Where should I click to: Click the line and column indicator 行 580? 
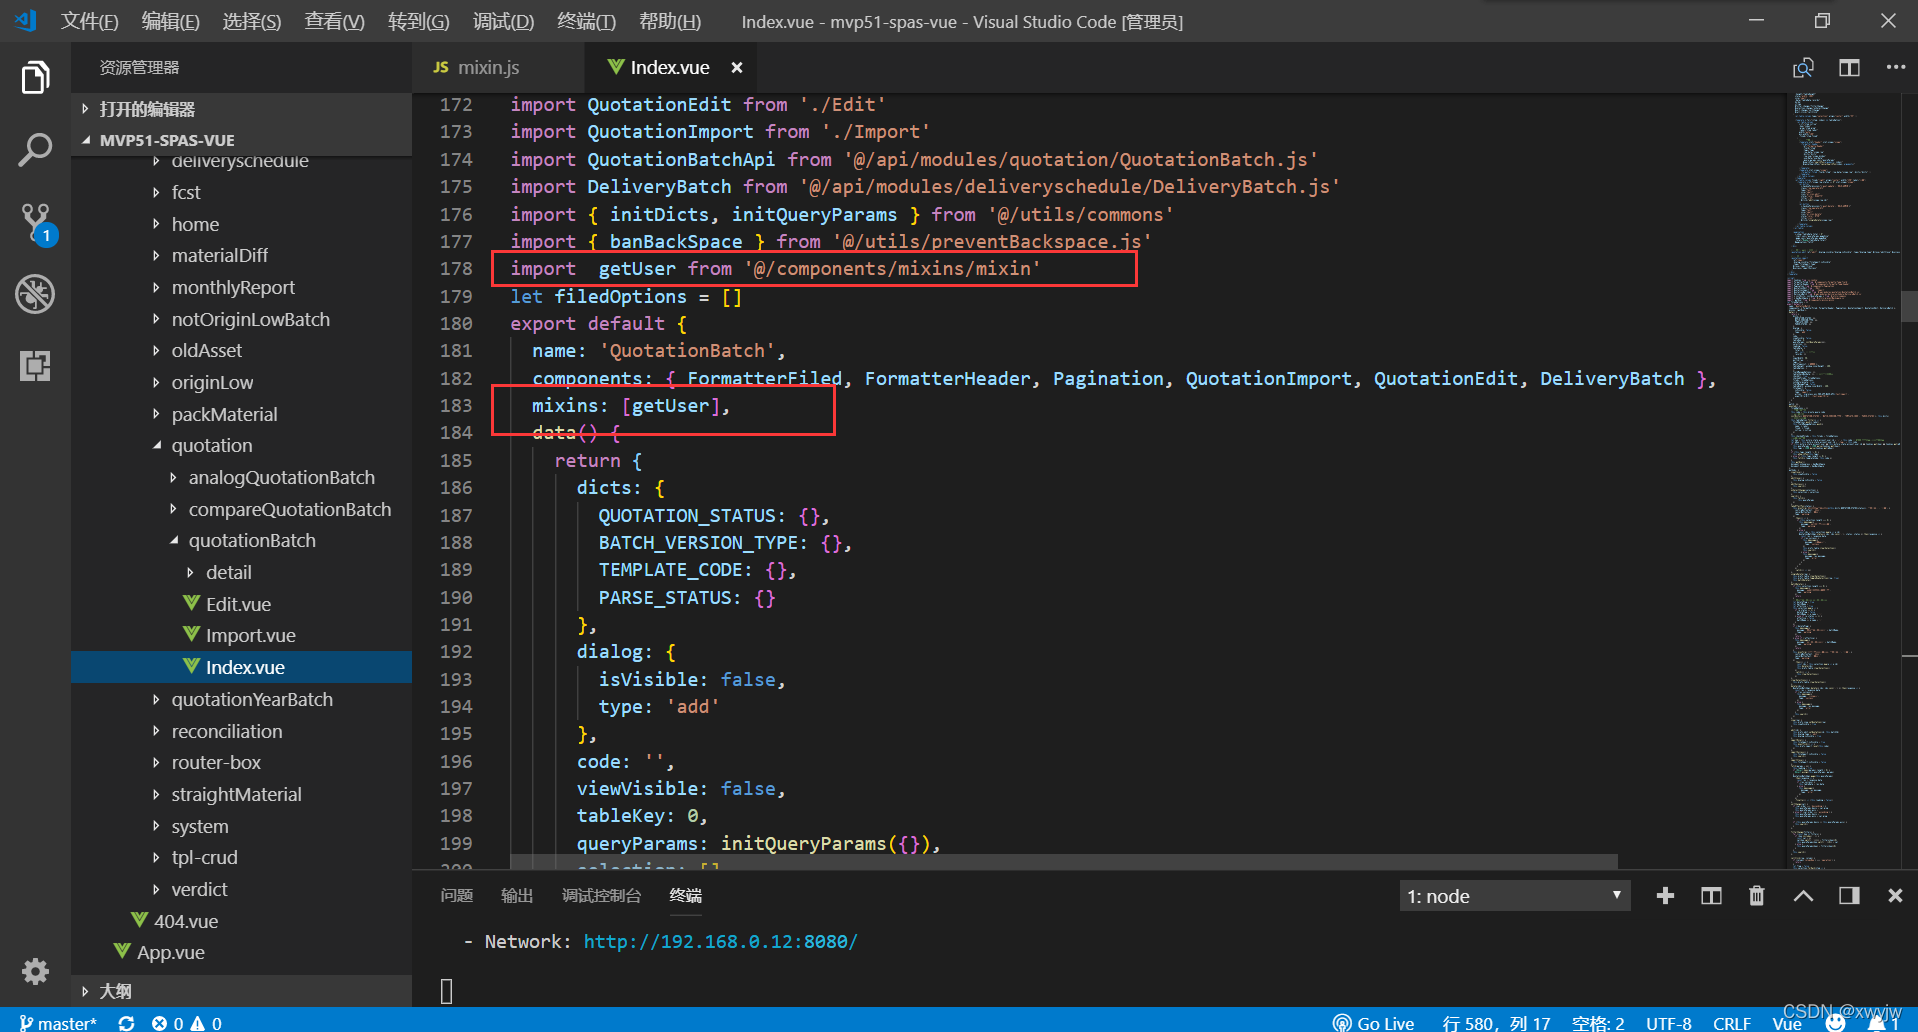pyautogui.click(x=1495, y=1022)
